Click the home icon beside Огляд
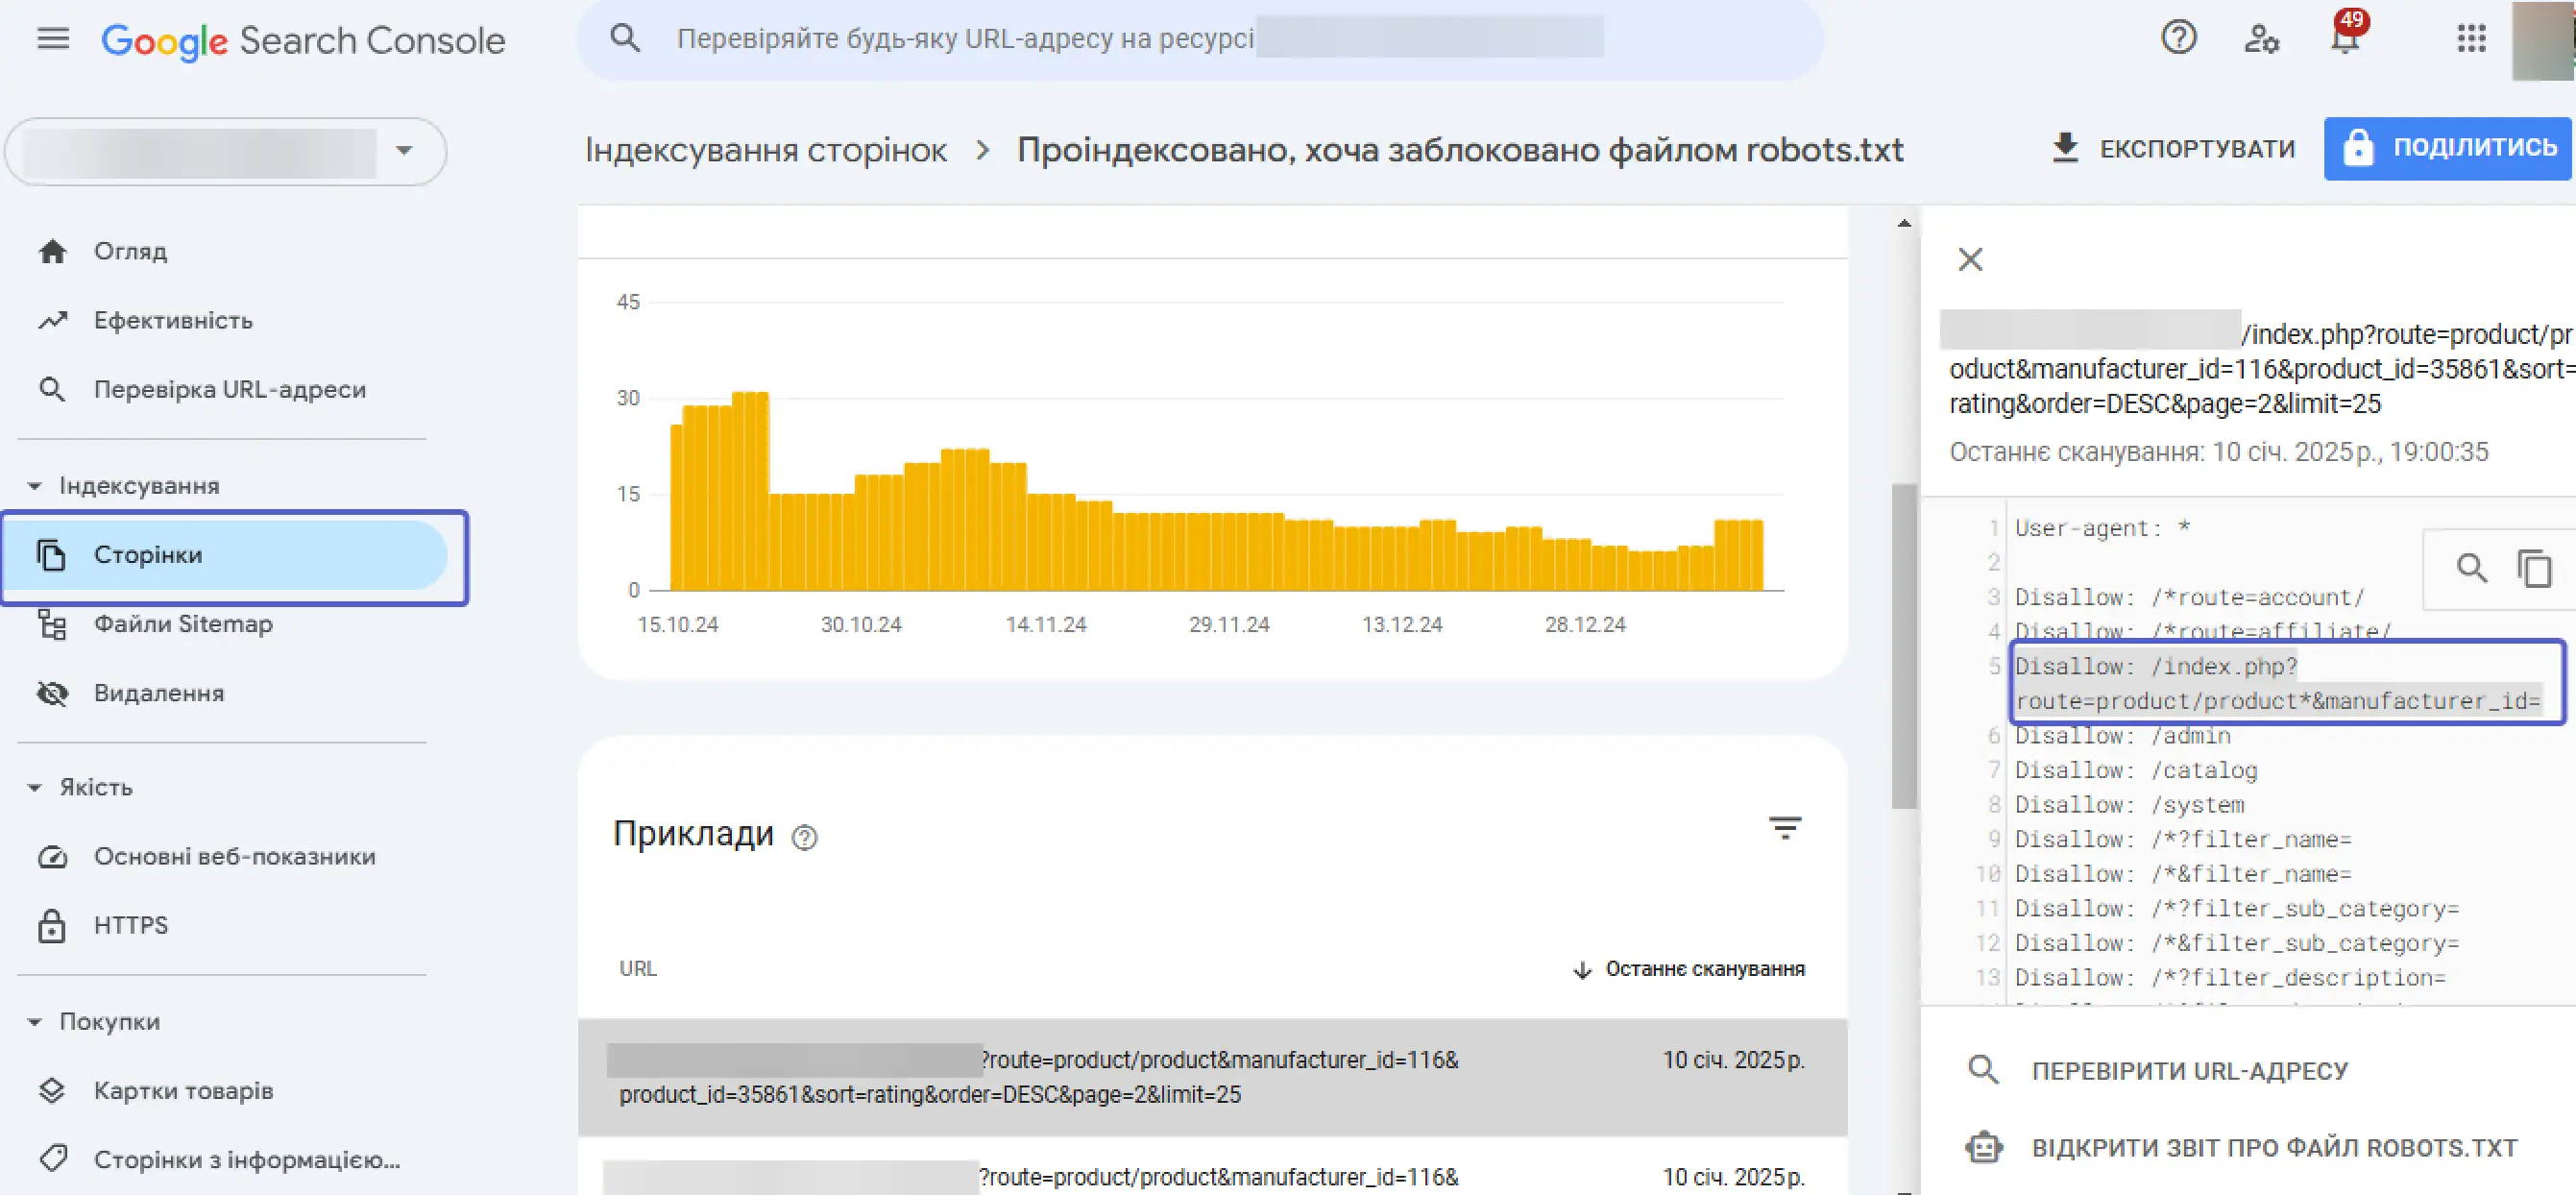This screenshot has height=1195, width=2576. coord(52,251)
